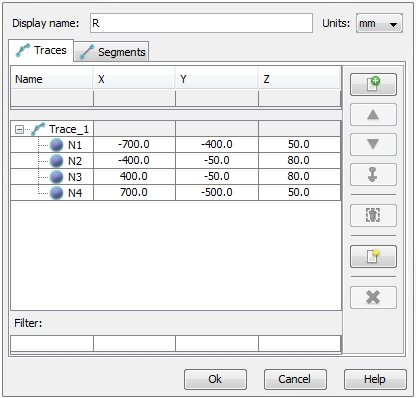Screen dimensions: 416x398
Task: Click N3 Z cell value 80.0
Action: 299,176
